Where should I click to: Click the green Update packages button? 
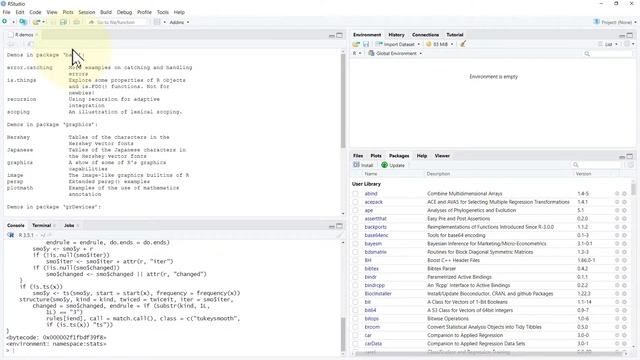393,165
